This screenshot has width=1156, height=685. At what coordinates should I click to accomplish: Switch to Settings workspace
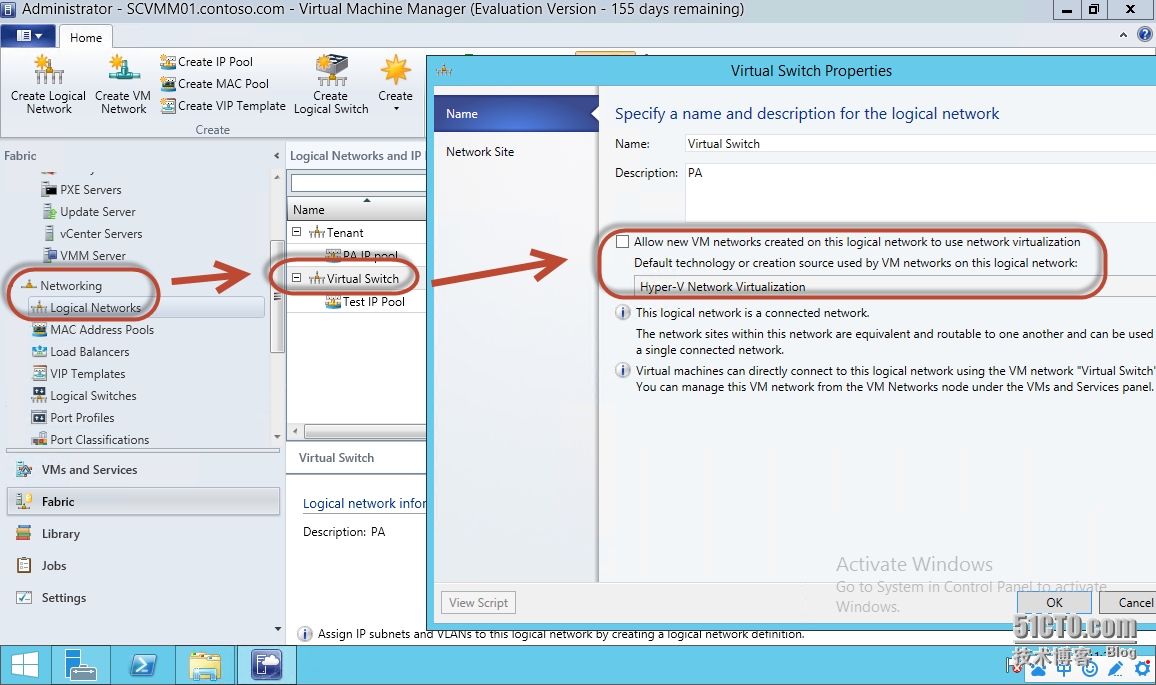pos(143,597)
